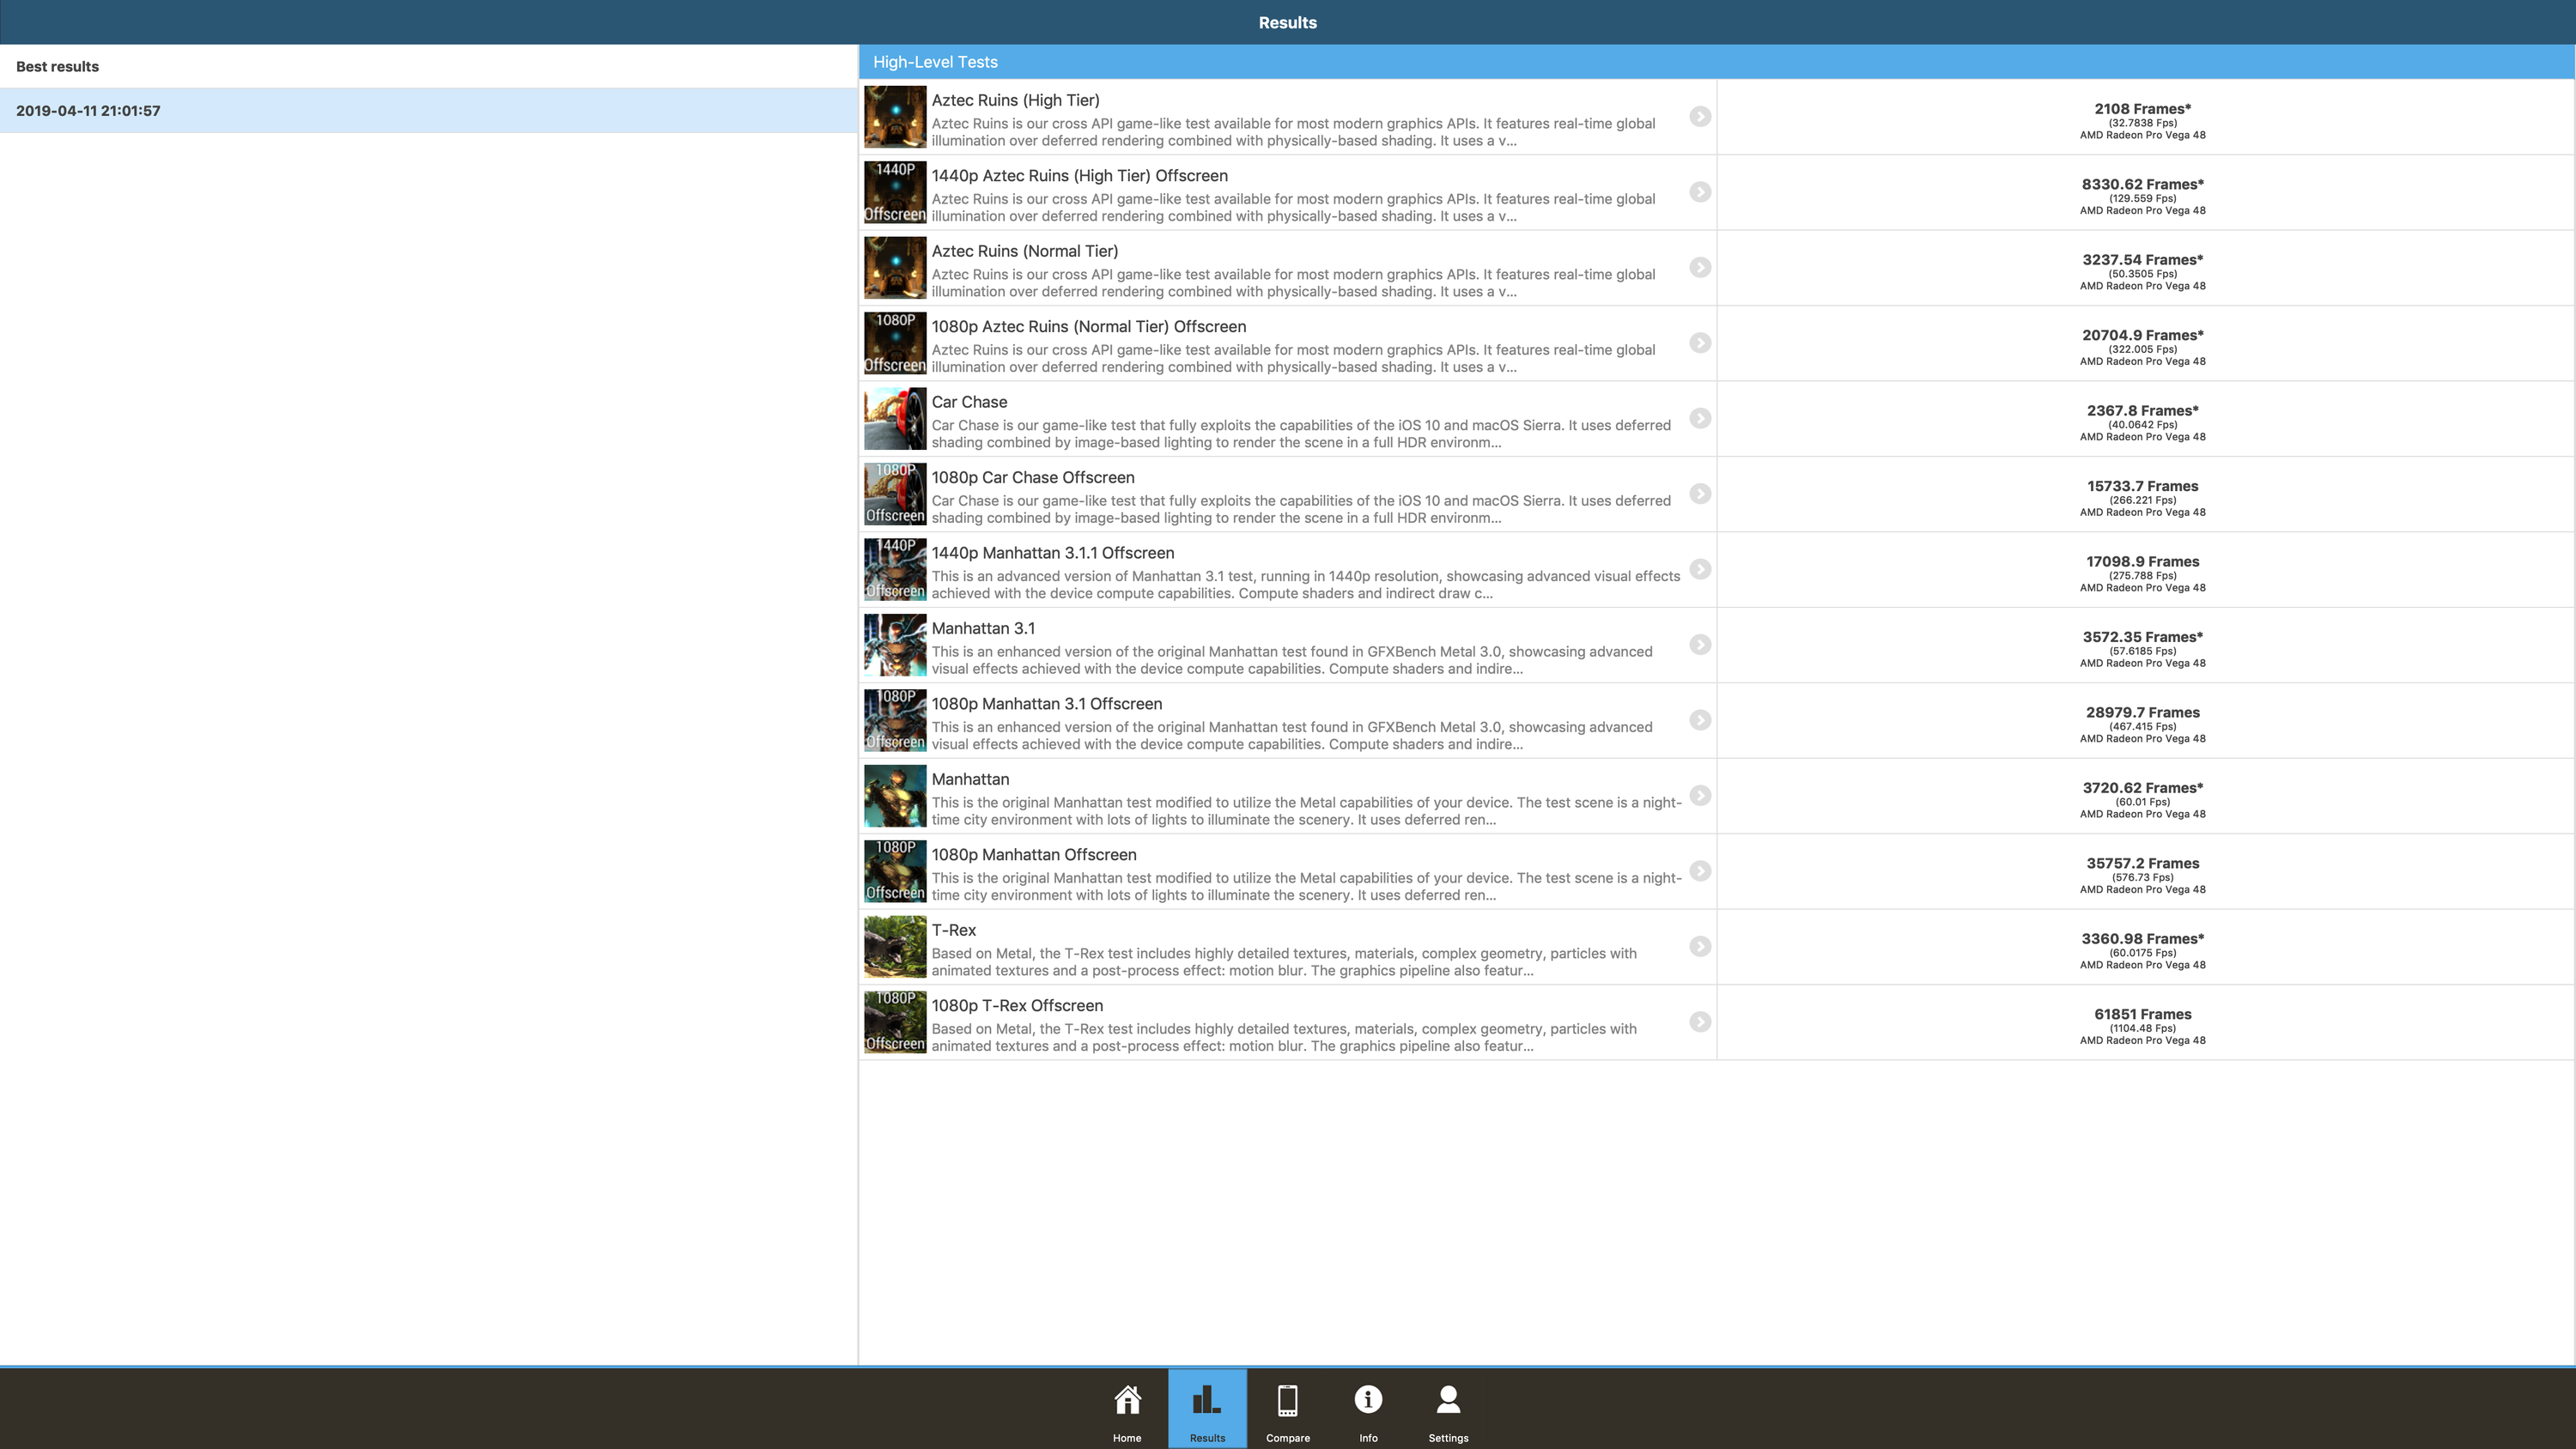This screenshot has height=1449, width=2576.
Task: Expand details arrow for 1080p Car Chase Offscreen
Action: coord(1700,494)
